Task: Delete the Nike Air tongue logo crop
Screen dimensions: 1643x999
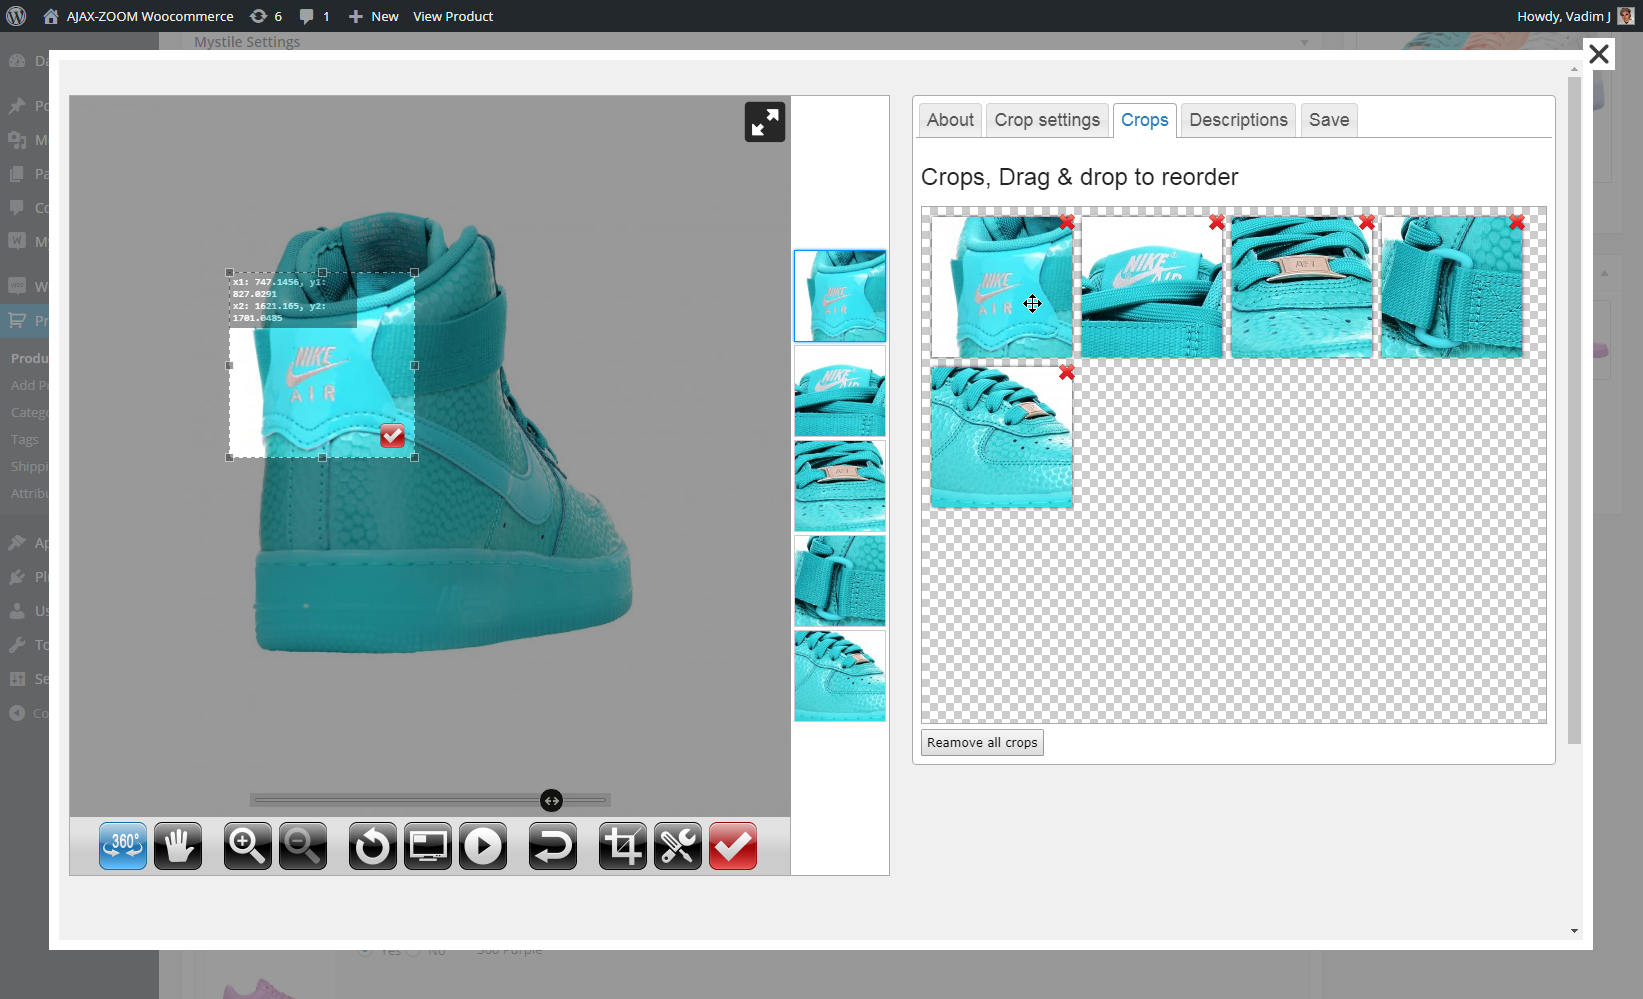Action: (1217, 222)
